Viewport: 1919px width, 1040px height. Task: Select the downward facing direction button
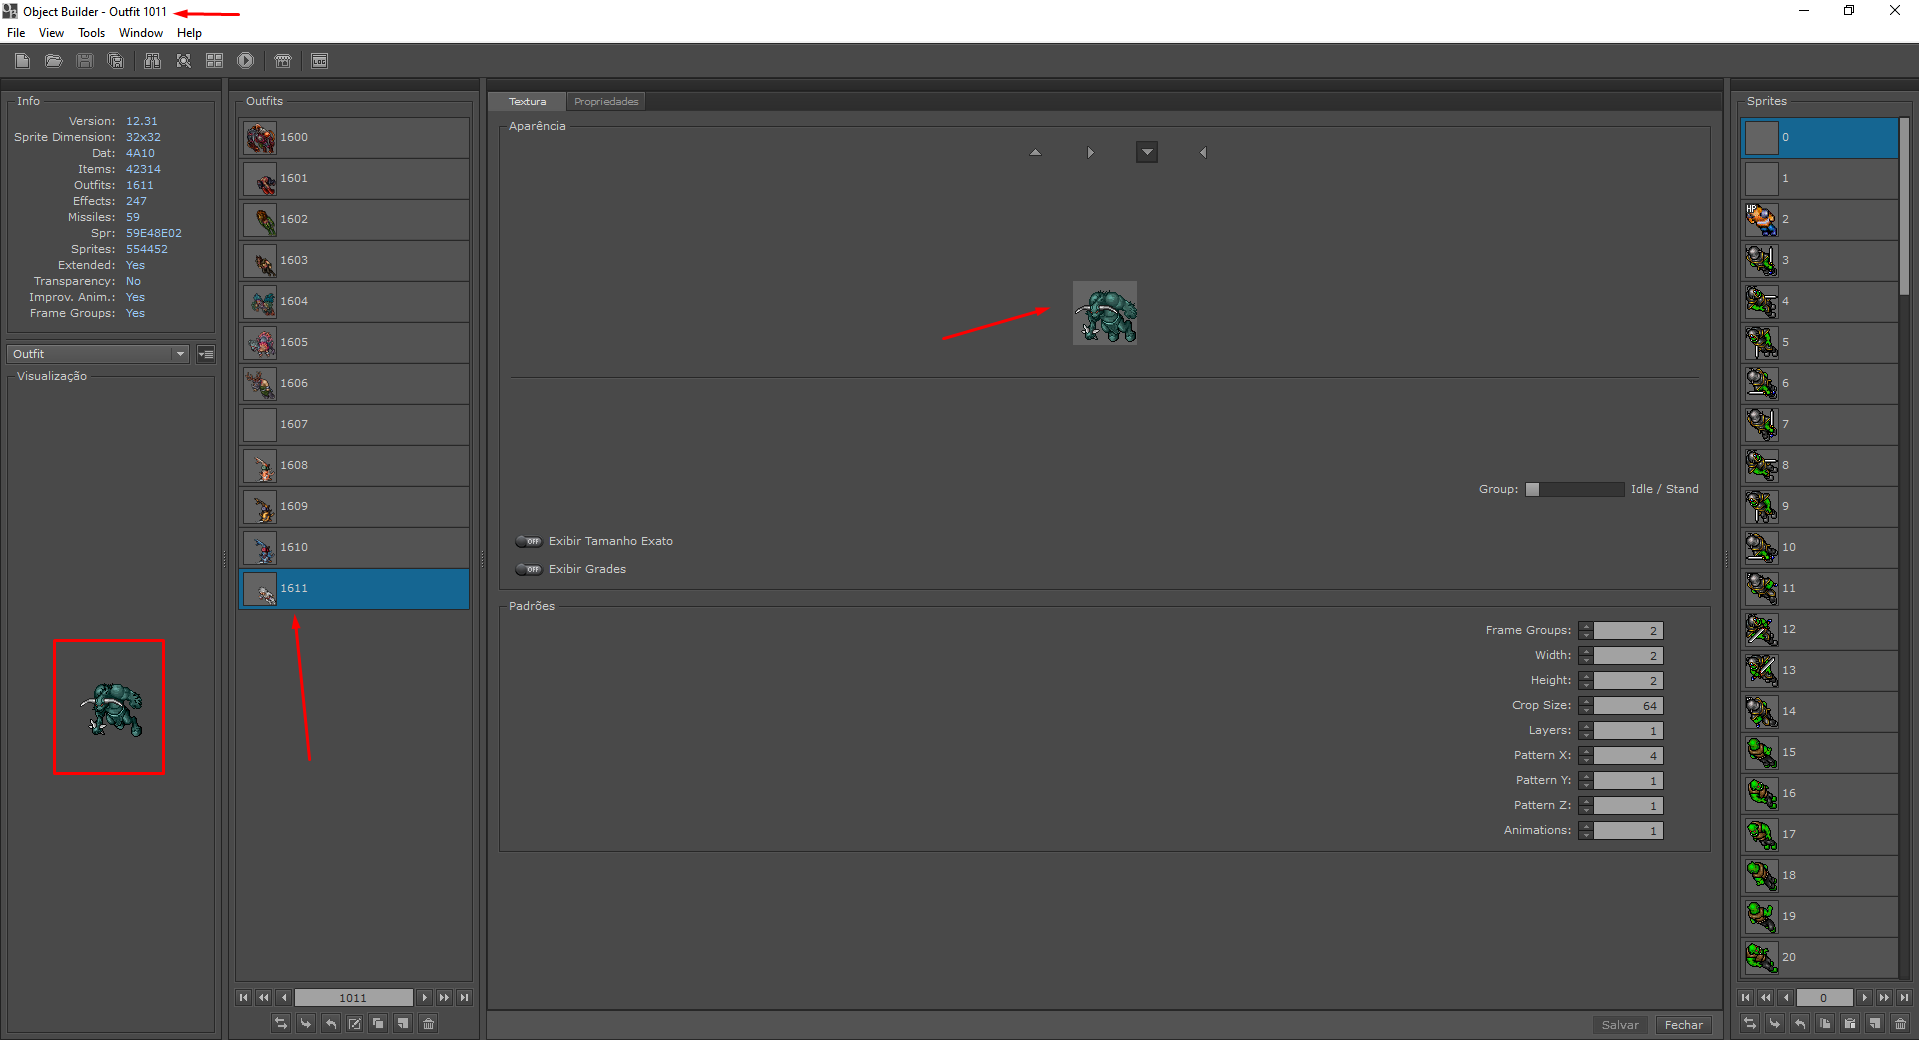coord(1147,153)
